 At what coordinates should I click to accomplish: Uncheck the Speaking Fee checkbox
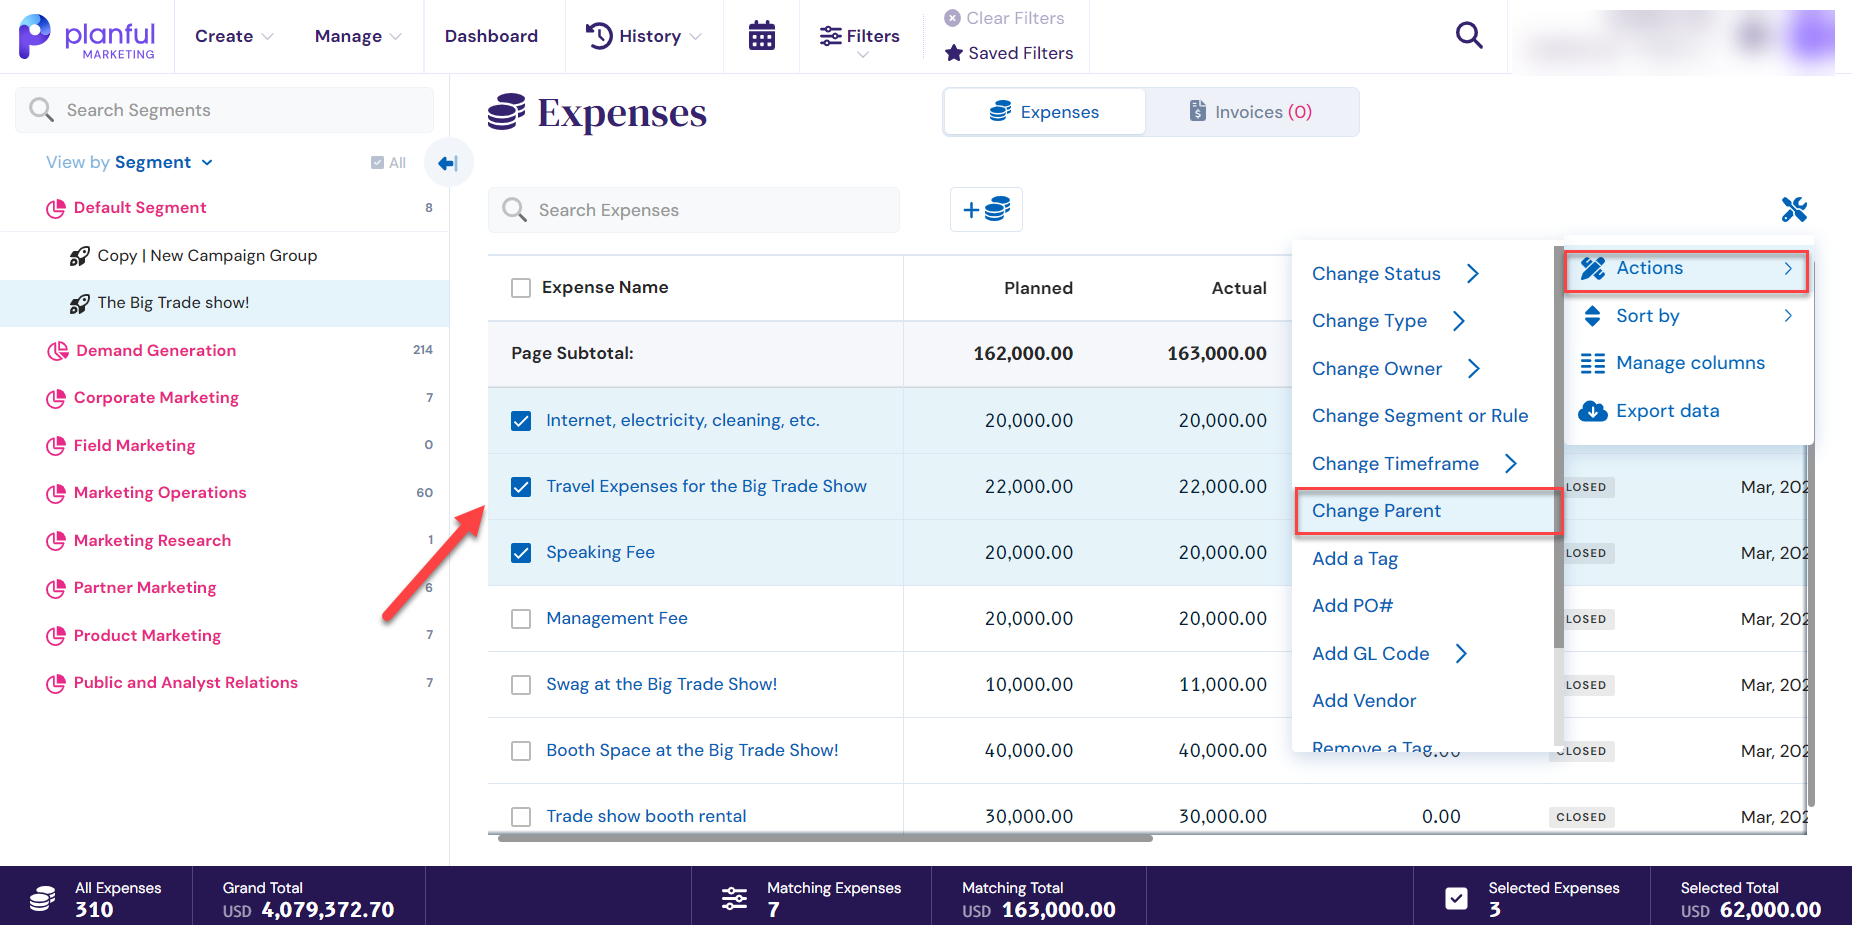tap(521, 553)
